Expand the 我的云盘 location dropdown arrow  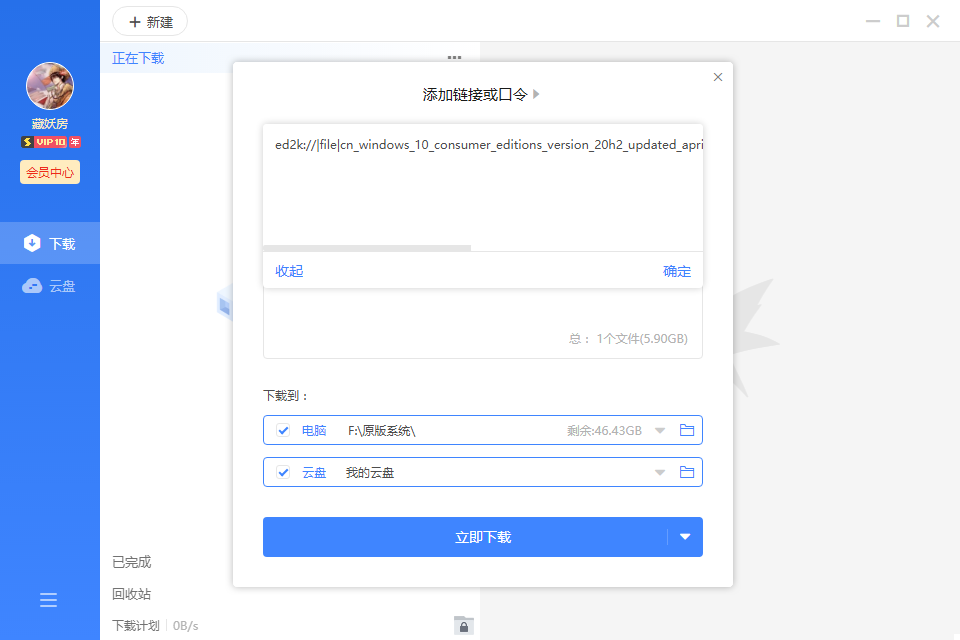click(660, 472)
